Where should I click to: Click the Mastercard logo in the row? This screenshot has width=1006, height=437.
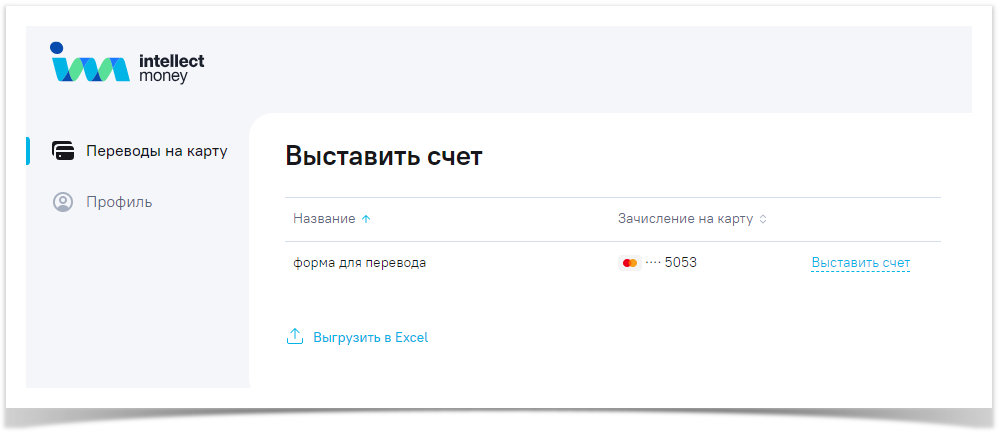pos(629,263)
